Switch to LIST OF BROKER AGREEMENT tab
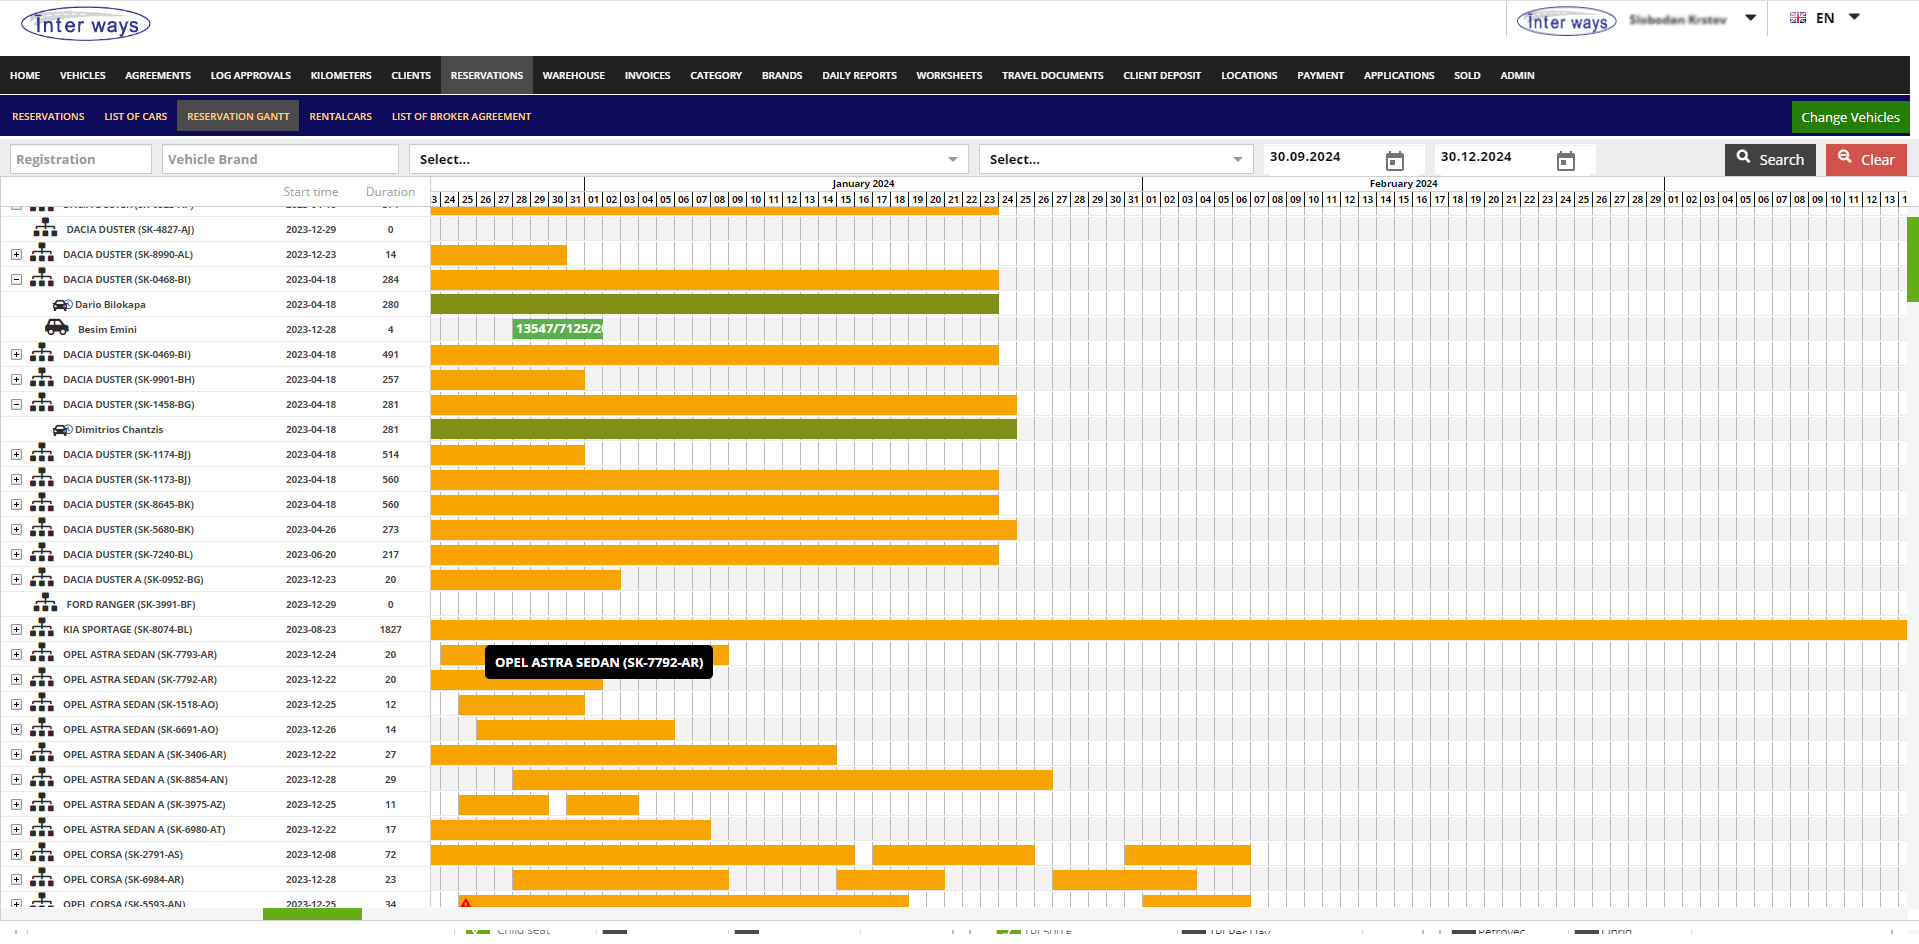Image resolution: width=1919 pixels, height=944 pixels. click(x=461, y=116)
